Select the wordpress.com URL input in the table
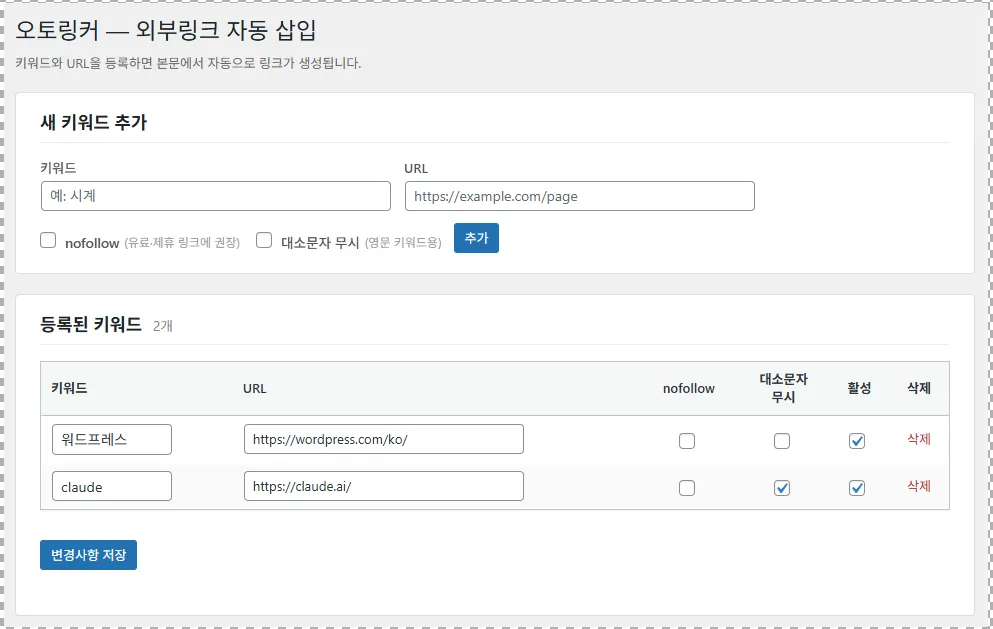Screen dimensions: 993x629 tap(384, 439)
